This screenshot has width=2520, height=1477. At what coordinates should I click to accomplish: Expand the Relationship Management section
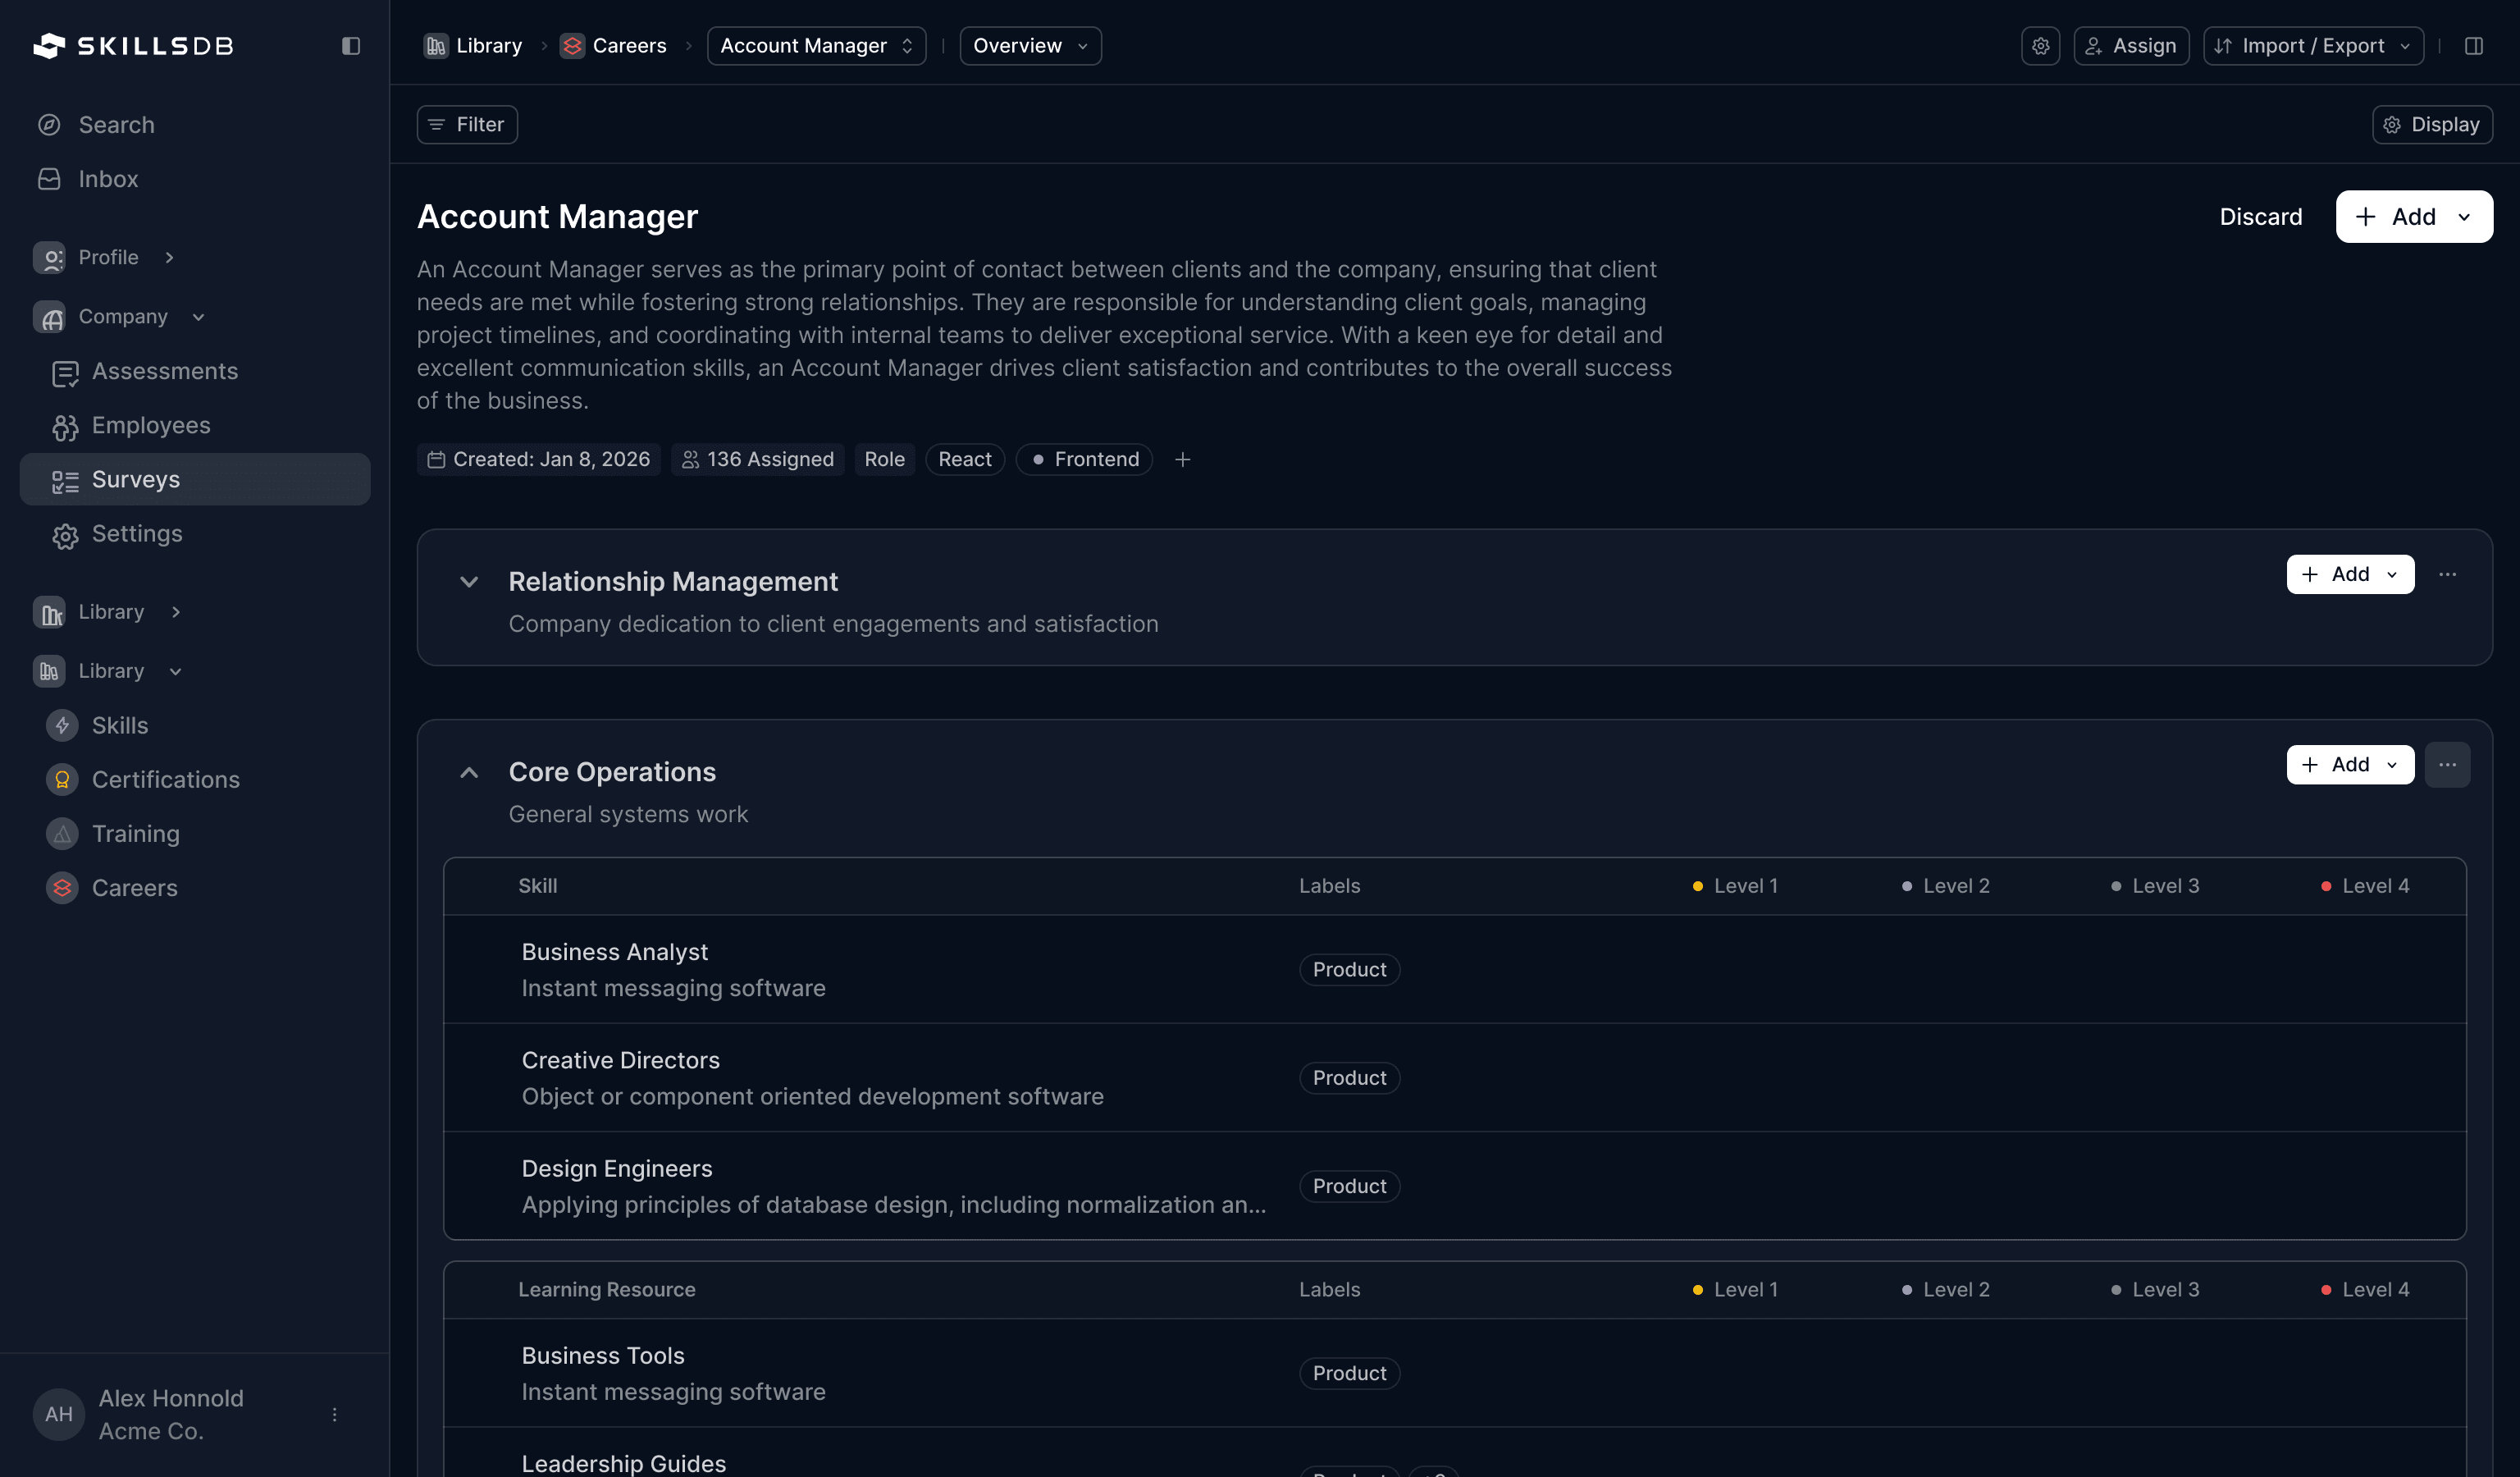tap(468, 582)
